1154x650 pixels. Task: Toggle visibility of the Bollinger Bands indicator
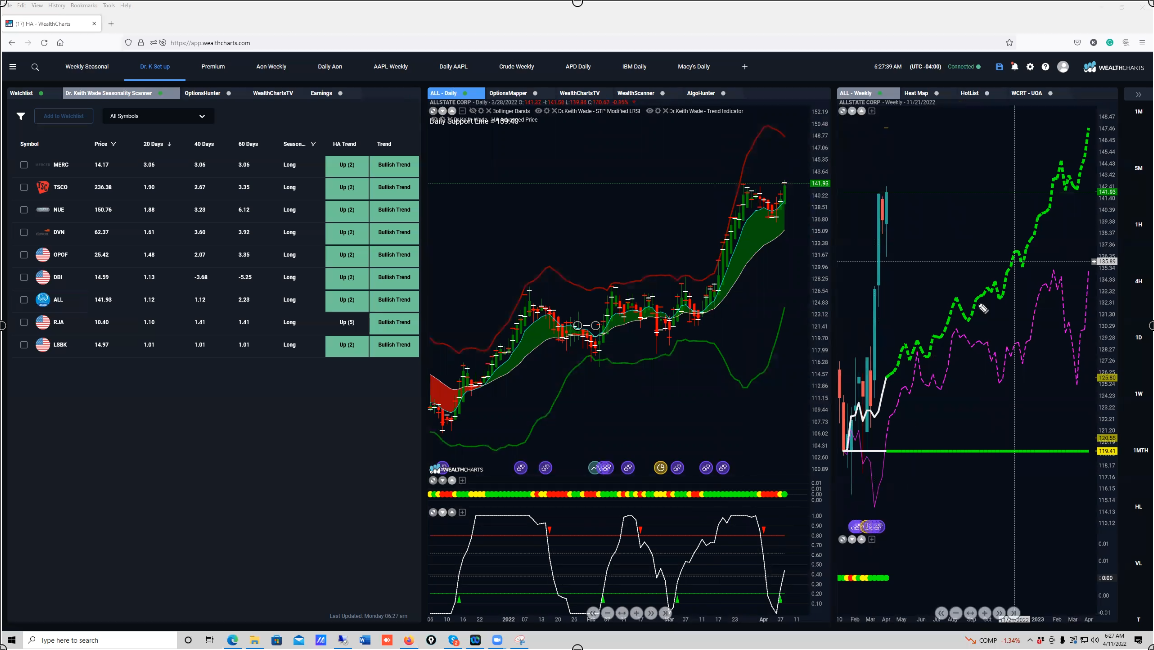click(472, 111)
